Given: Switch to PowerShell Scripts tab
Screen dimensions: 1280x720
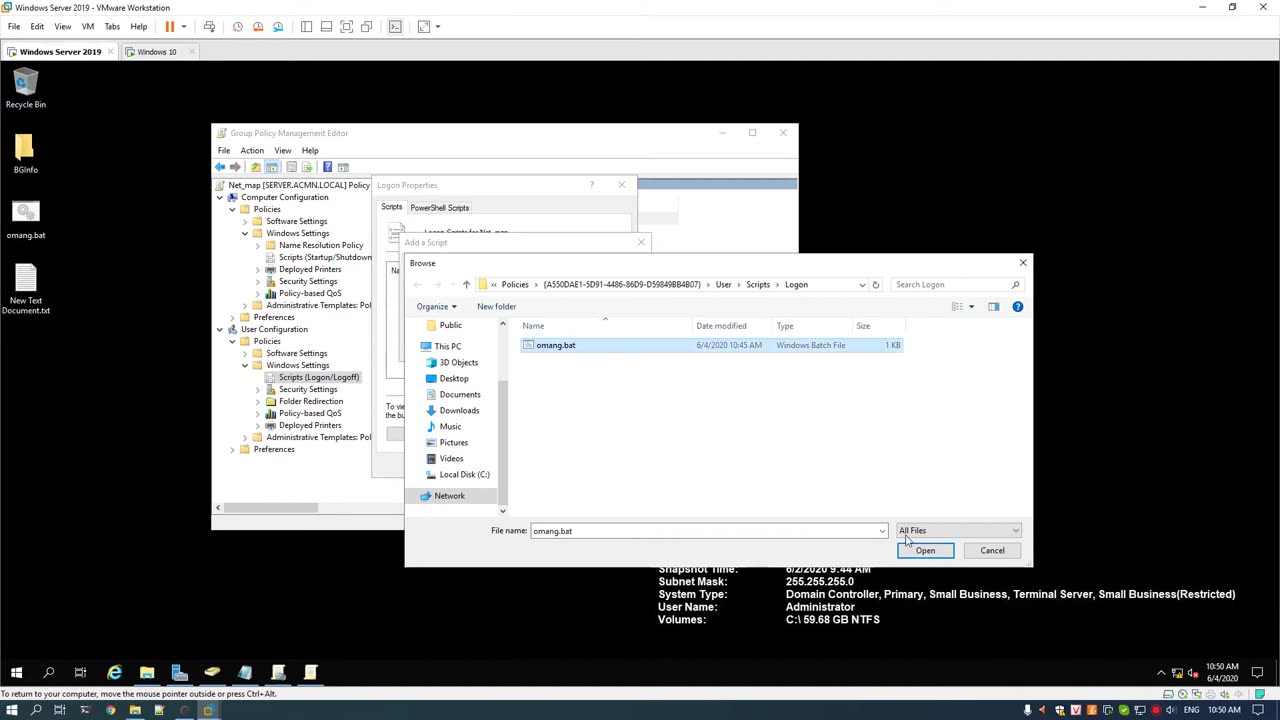Looking at the screenshot, I should point(439,208).
